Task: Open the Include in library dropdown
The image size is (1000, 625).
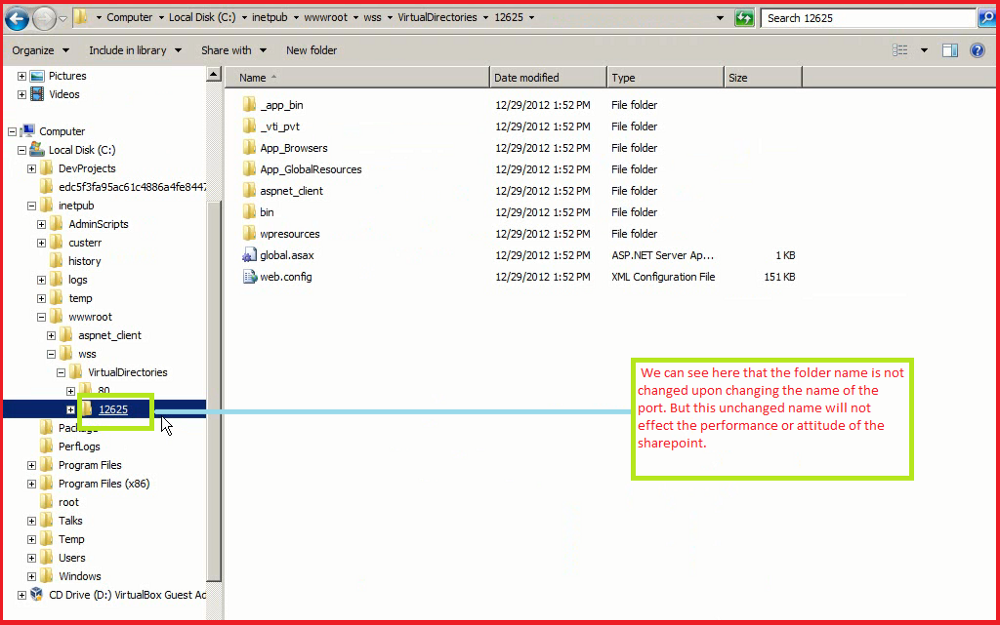Action: pos(130,50)
